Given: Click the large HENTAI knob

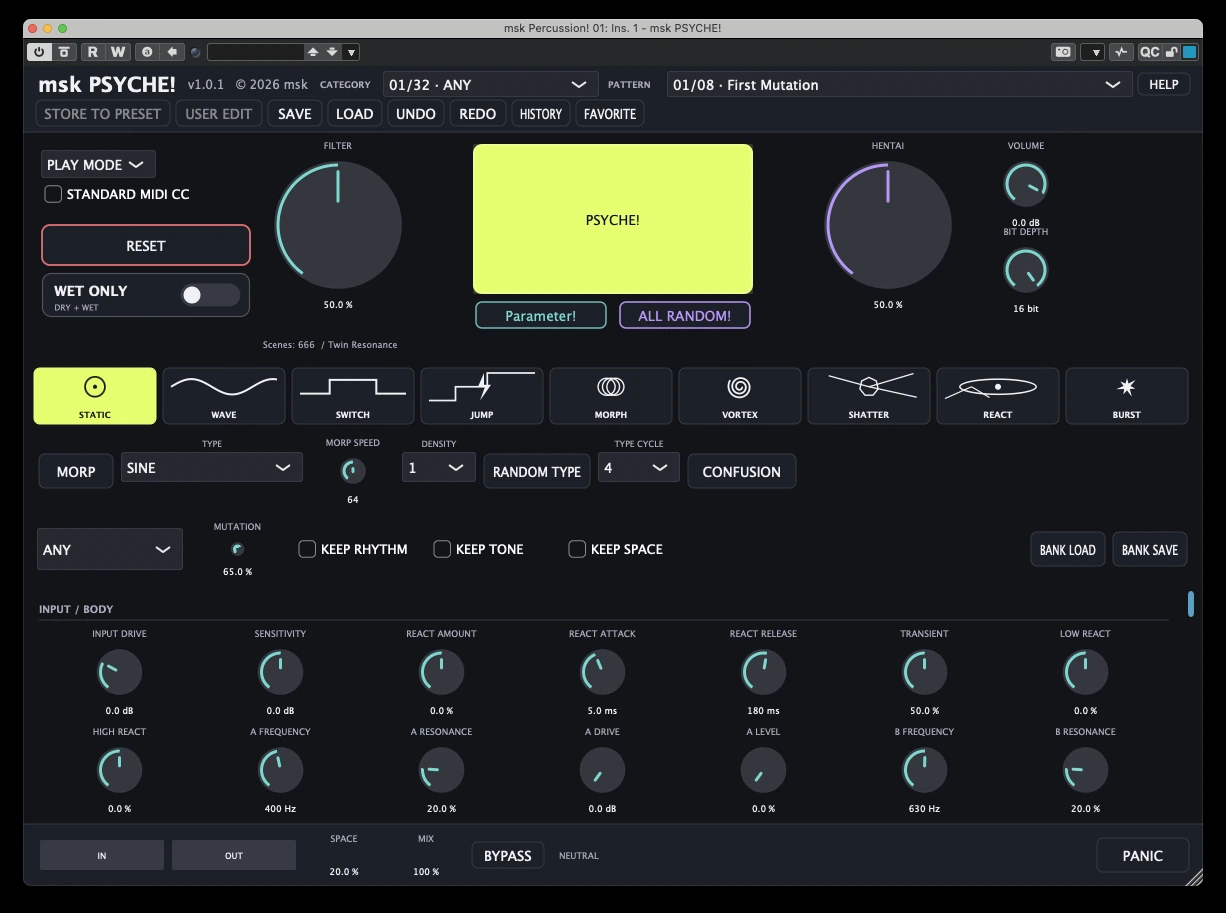Looking at the screenshot, I should point(888,225).
